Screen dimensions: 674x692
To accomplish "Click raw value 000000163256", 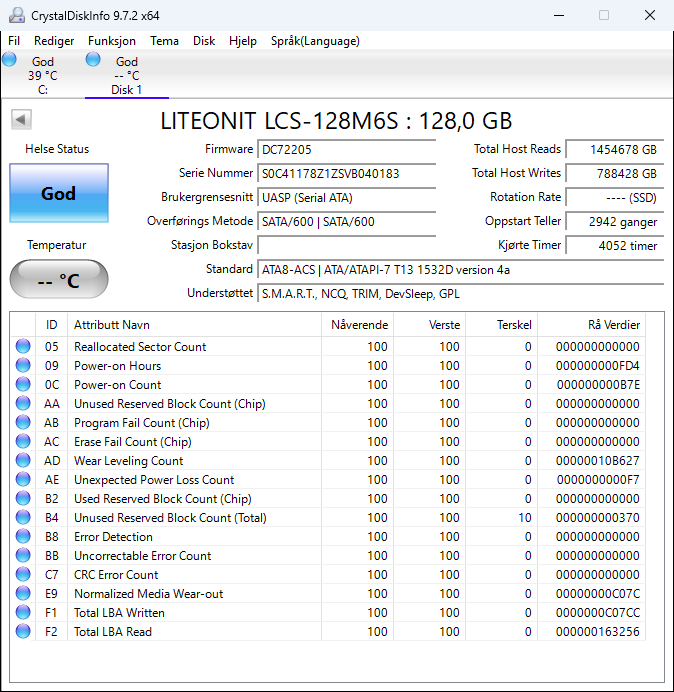I will 598,632.
